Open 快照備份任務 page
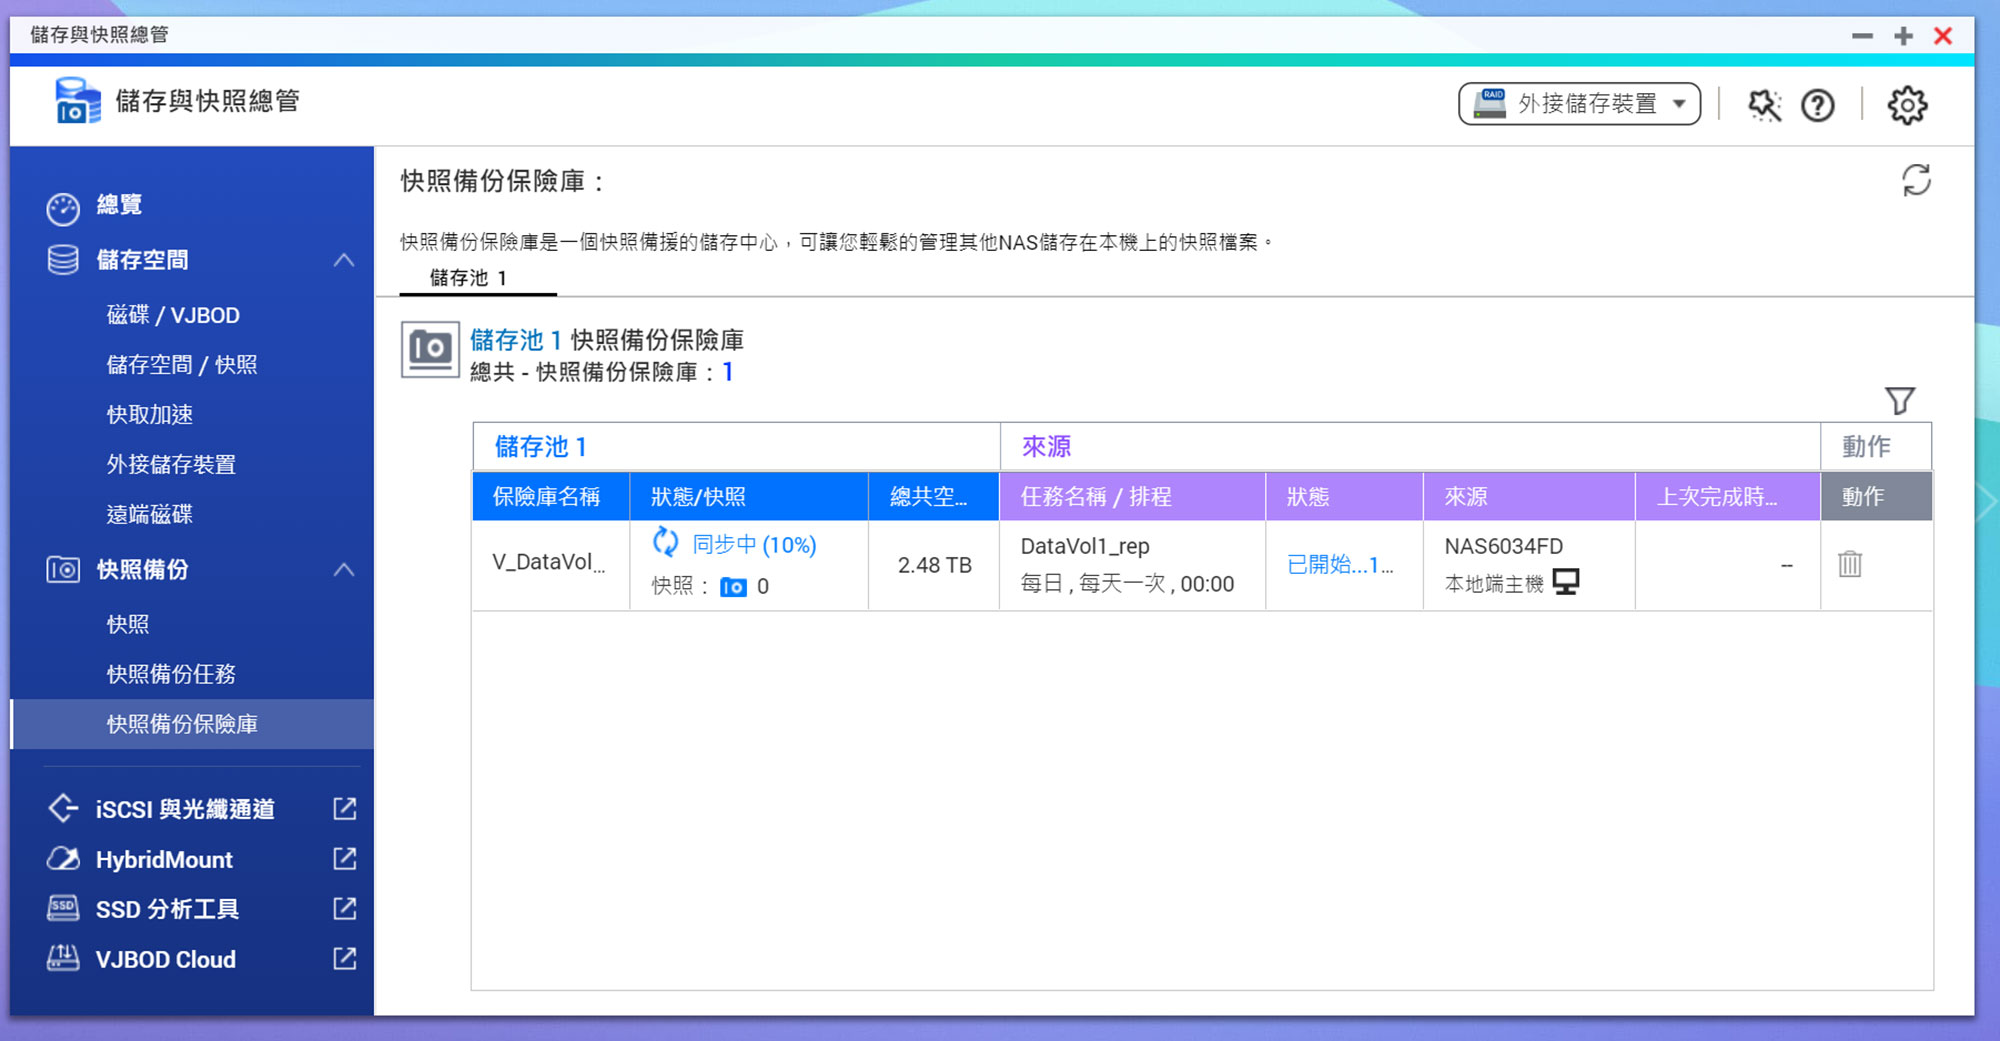Image resolution: width=2000 pixels, height=1041 pixels. coord(171,675)
